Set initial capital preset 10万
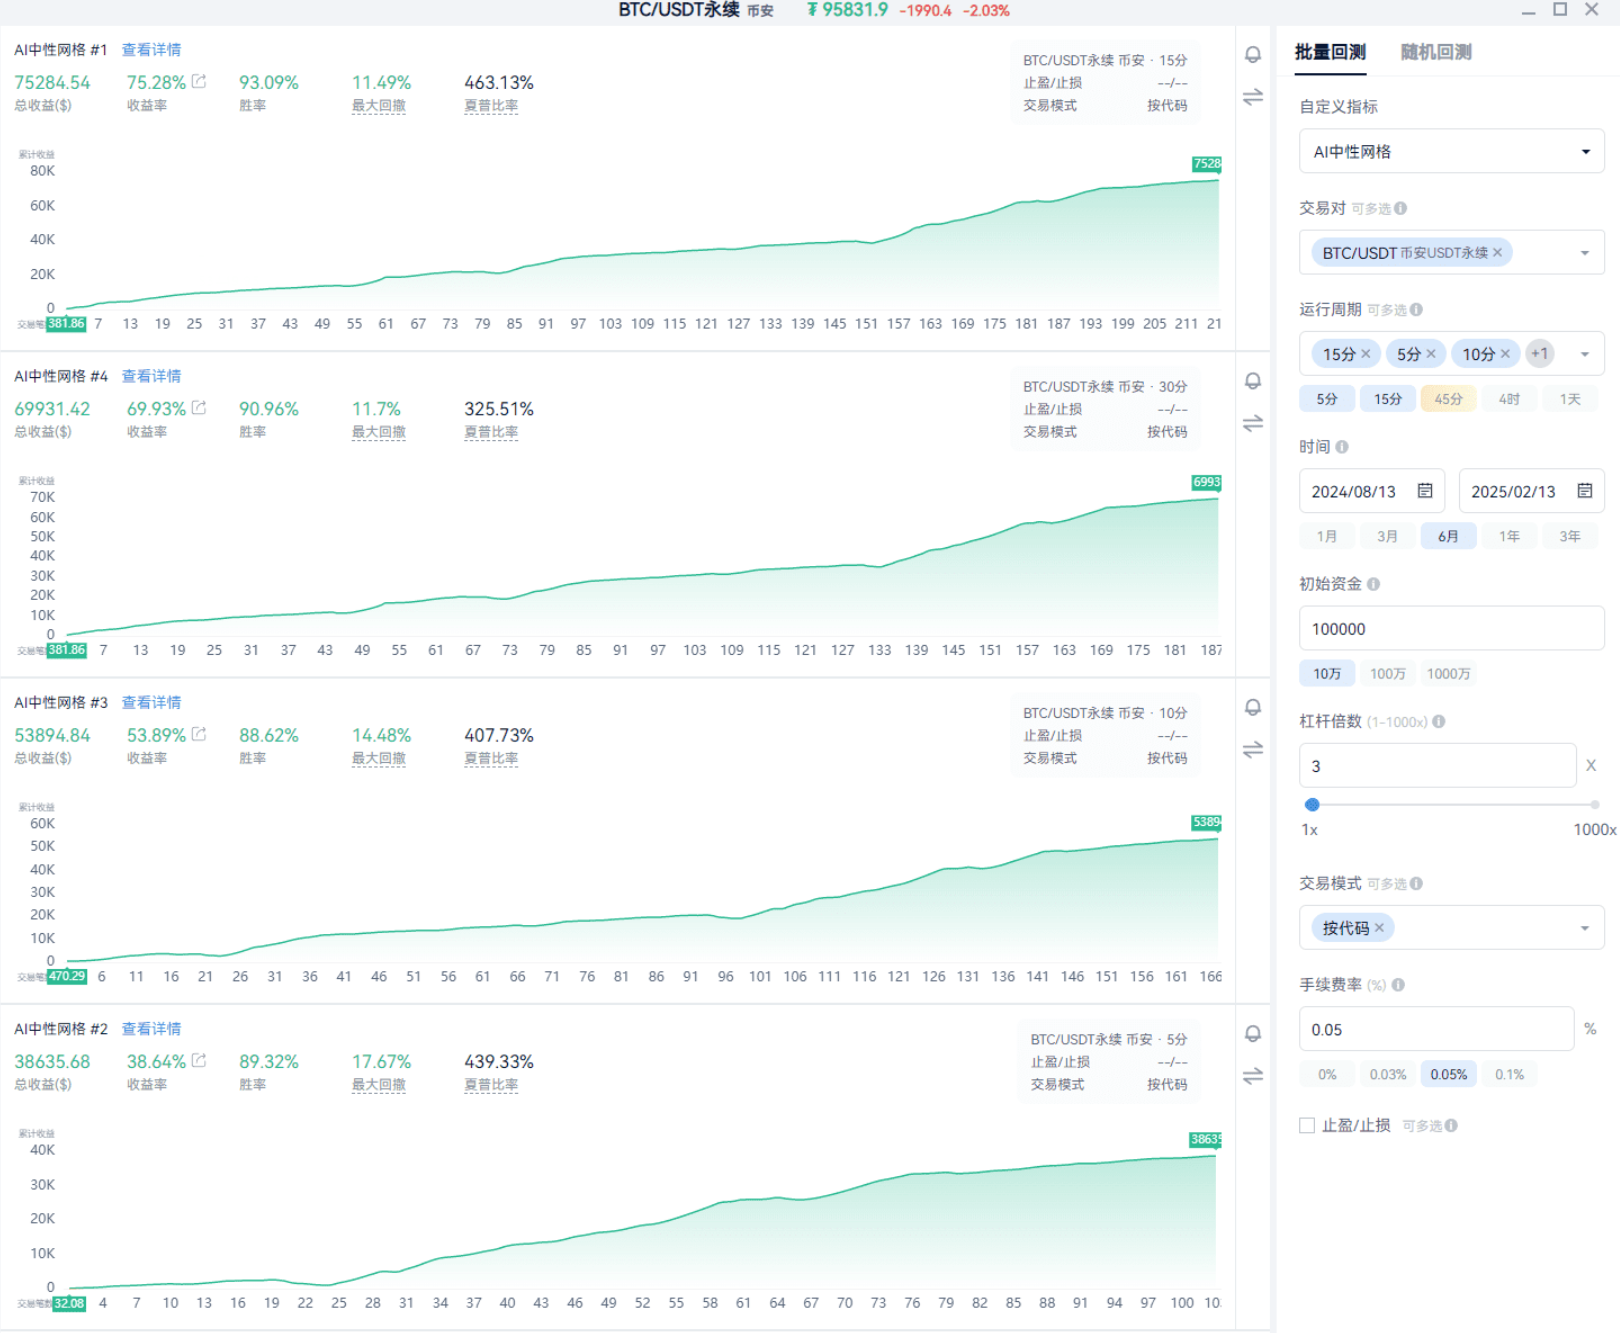1620x1333 pixels. (1327, 674)
